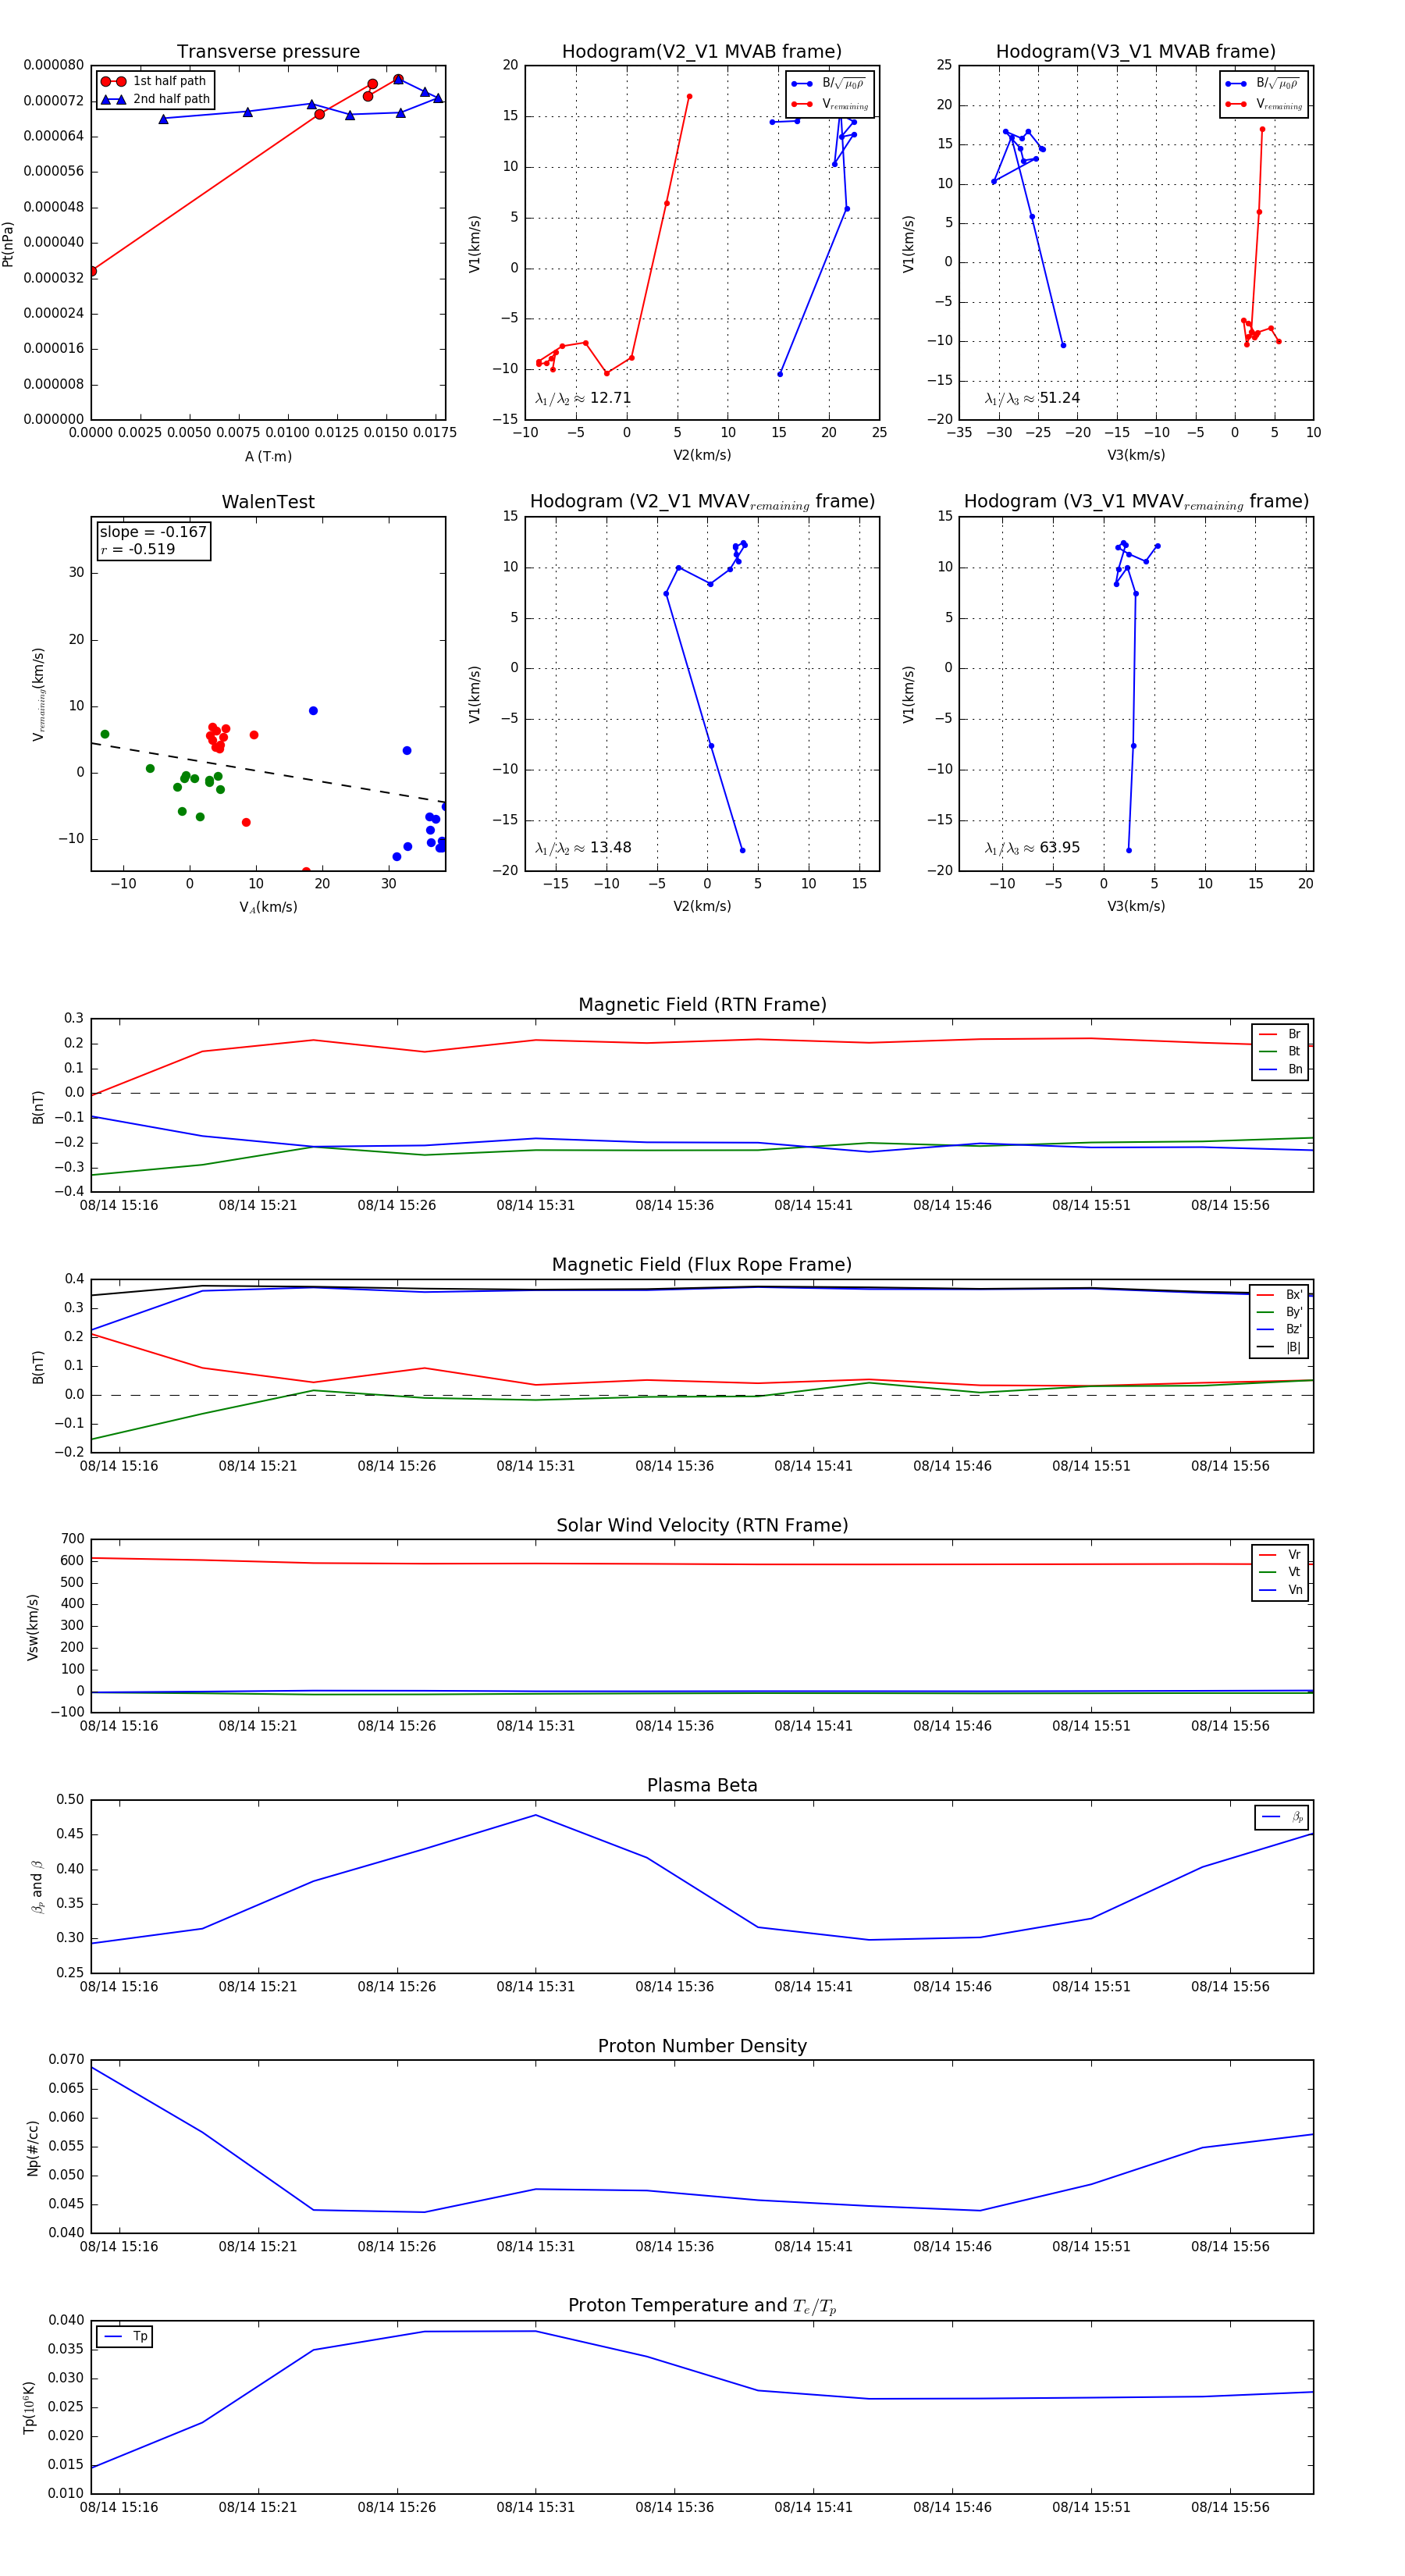This screenshot has width=1405, height=2576.
Task: Click the dashed fit line in WalenTest
Action: tap(268, 773)
